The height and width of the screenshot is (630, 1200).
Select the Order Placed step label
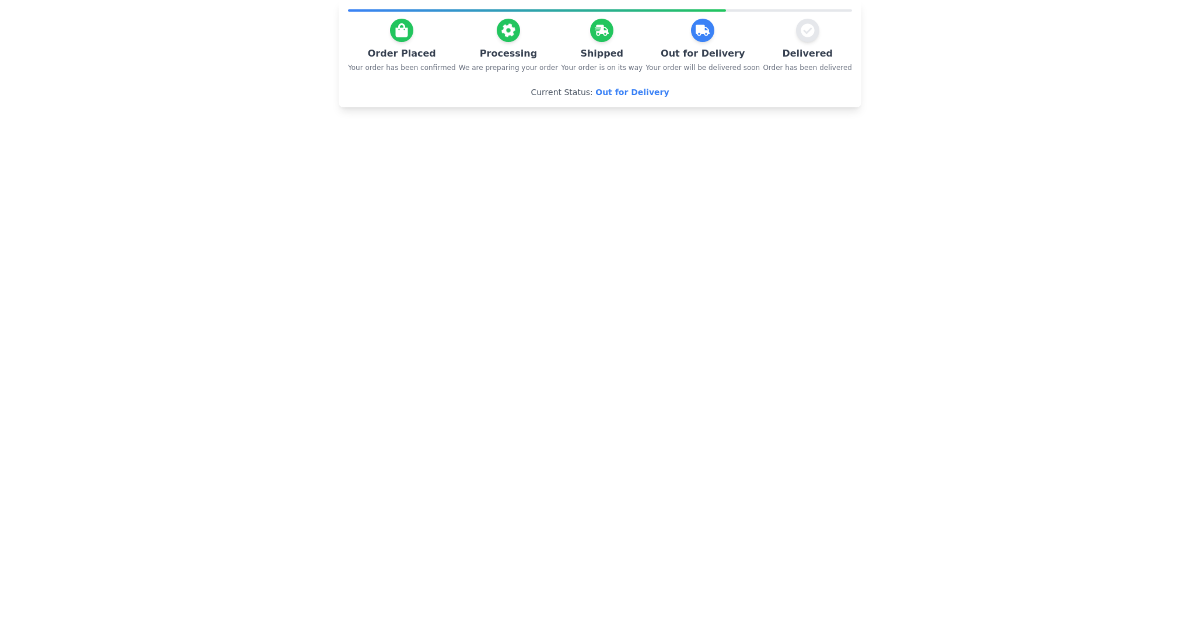[x=401, y=53]
